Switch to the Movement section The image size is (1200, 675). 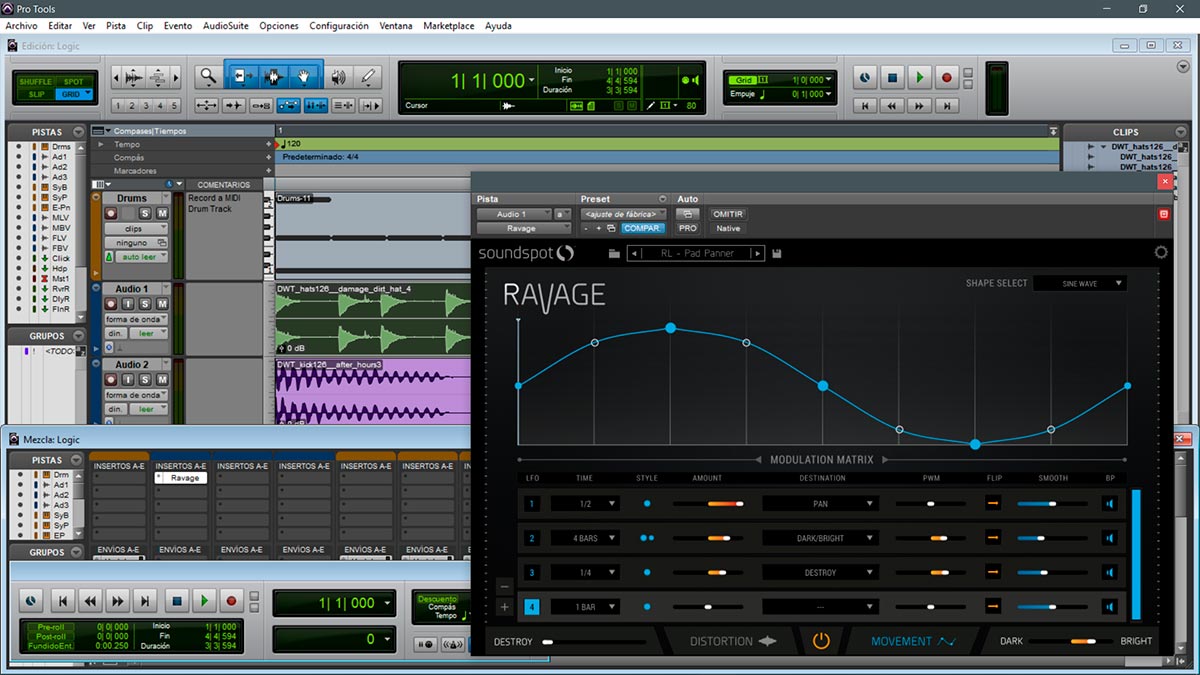(914, 641)
